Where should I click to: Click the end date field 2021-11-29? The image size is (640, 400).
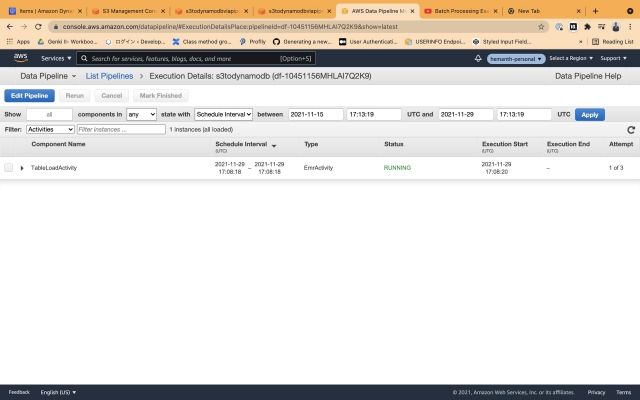tap(466, 114)
